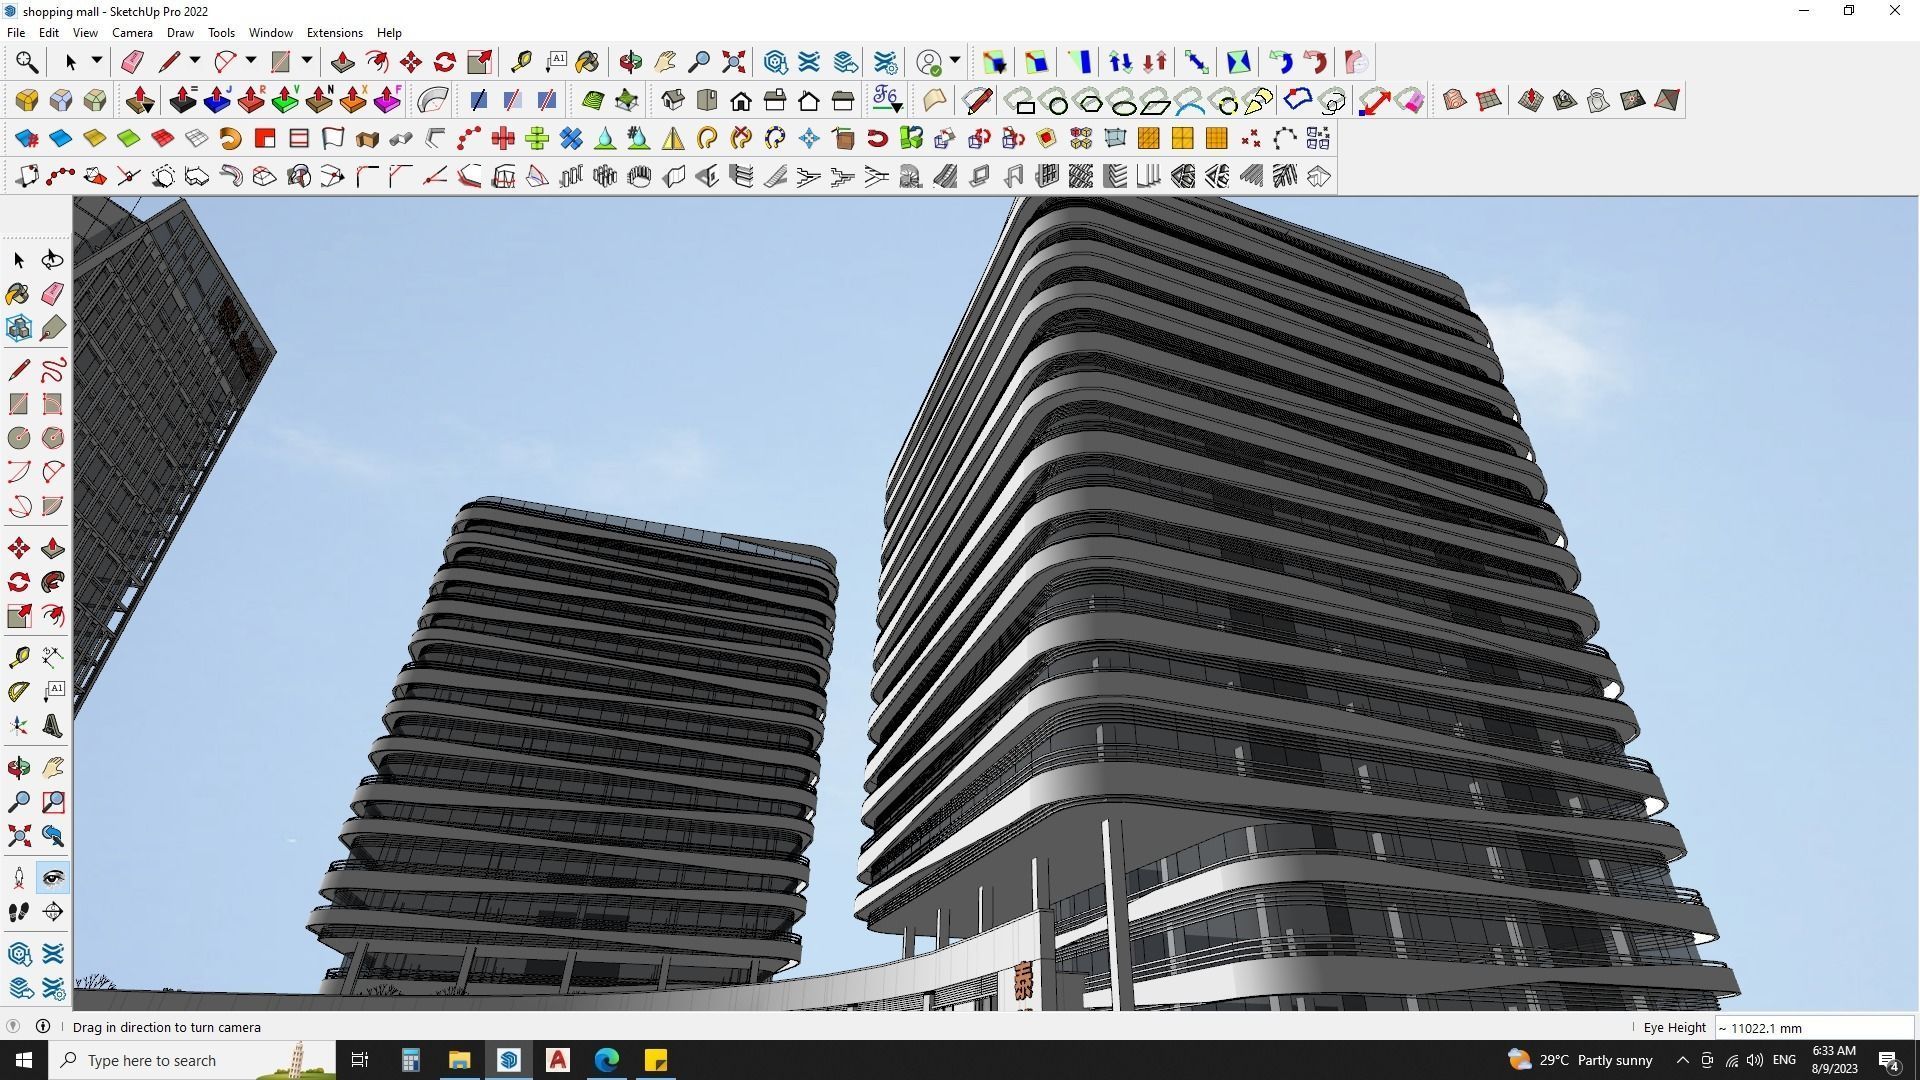Open SketchUp from the Windows taskbar
Screen dimensions: 1920x1080
509,1060
